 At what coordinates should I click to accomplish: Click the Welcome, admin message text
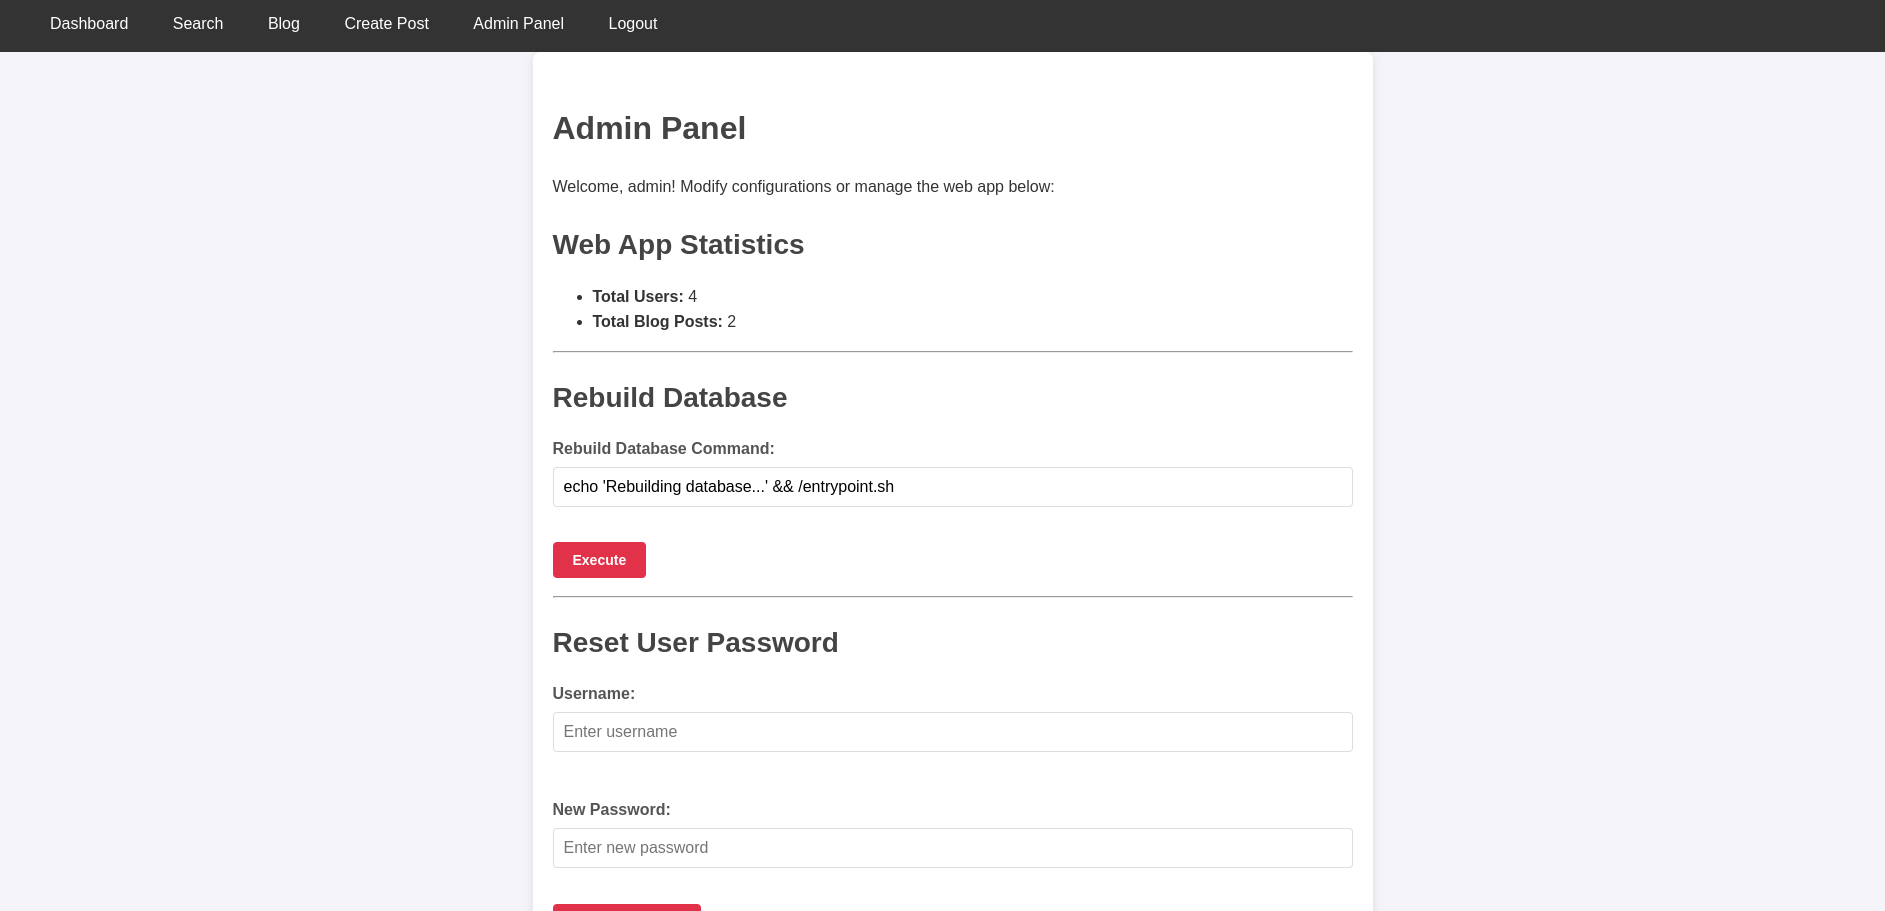(x=803, y=187)
